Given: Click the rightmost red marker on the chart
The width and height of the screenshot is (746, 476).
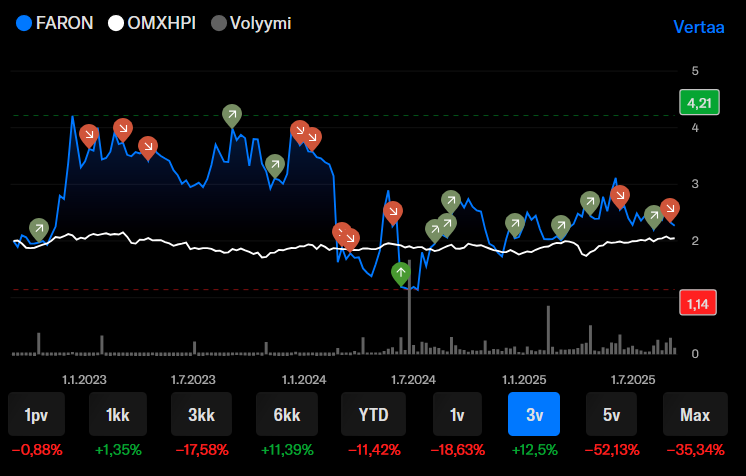Looking at the screenshot, I should (669, 208).
